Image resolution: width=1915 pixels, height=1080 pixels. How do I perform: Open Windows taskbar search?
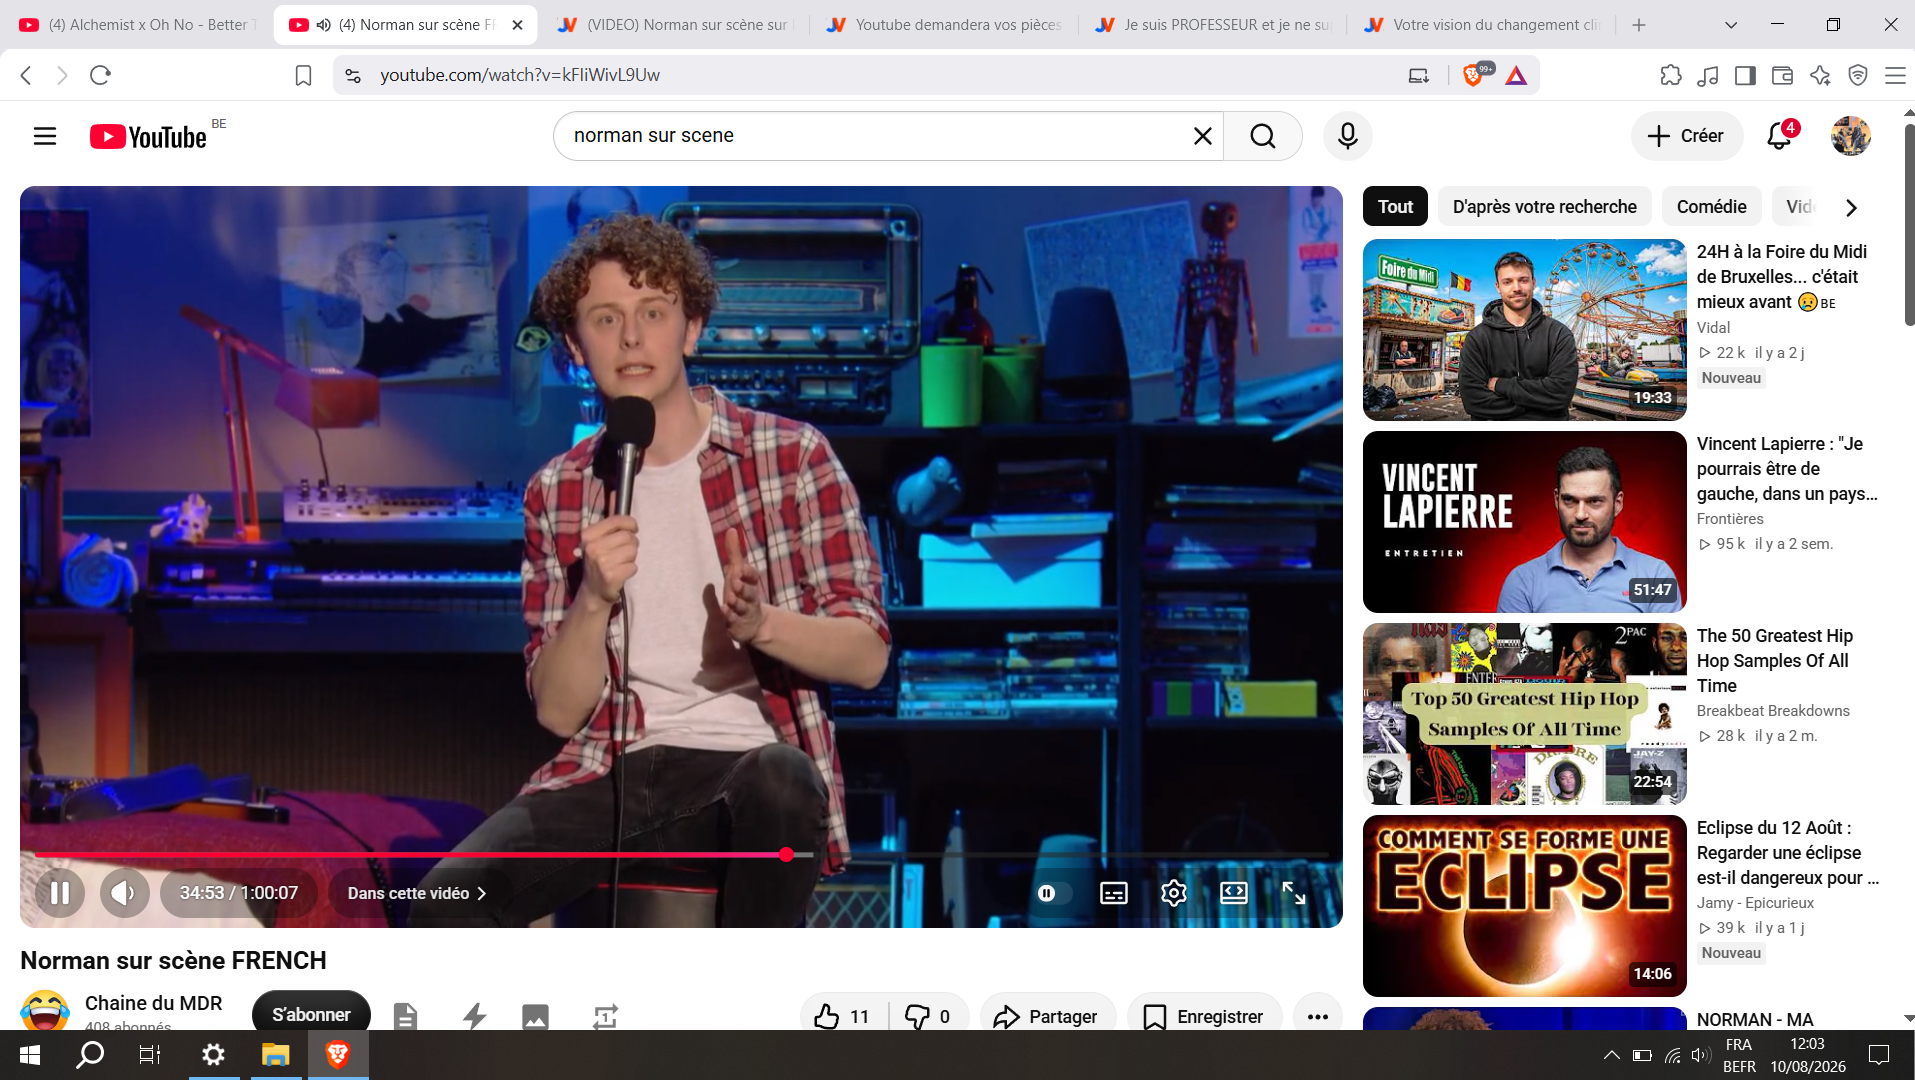tap(90, 1055)
